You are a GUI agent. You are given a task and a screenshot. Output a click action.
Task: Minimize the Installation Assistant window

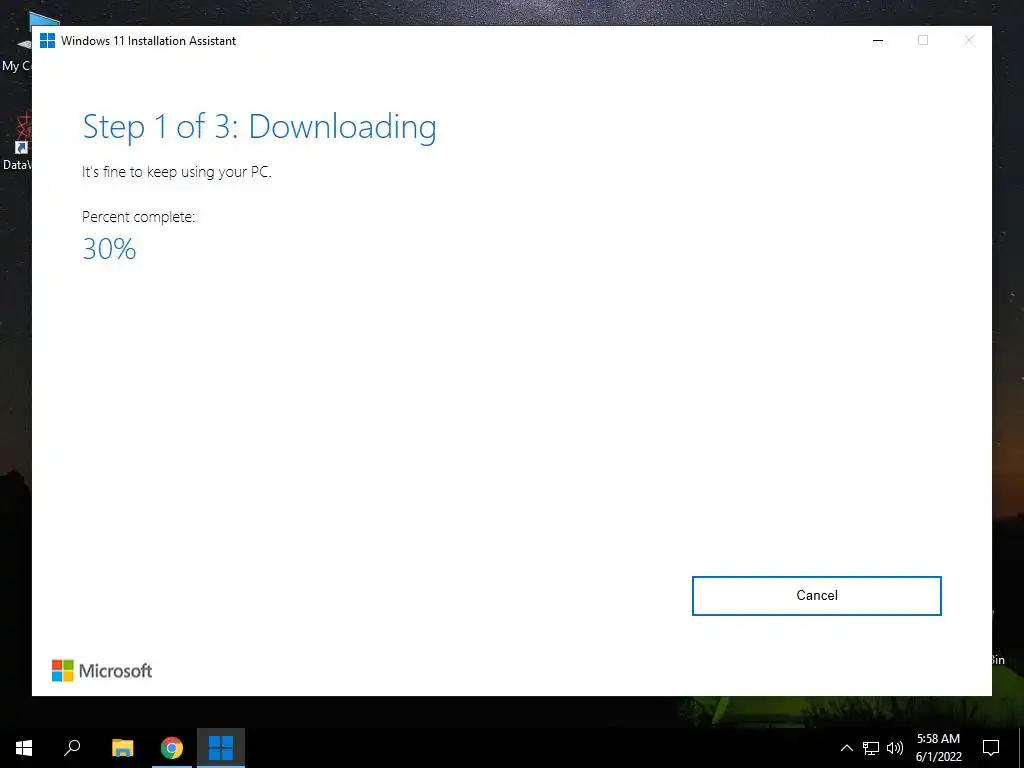(878, 40)
